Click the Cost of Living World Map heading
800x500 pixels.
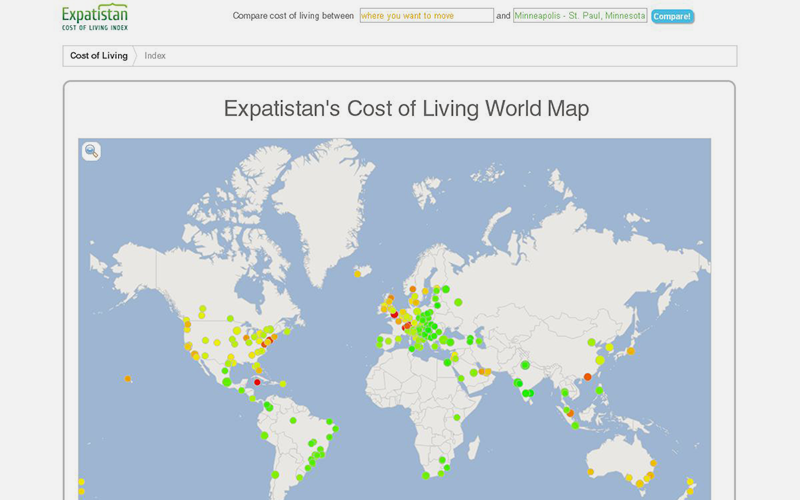tap(406, 108)
